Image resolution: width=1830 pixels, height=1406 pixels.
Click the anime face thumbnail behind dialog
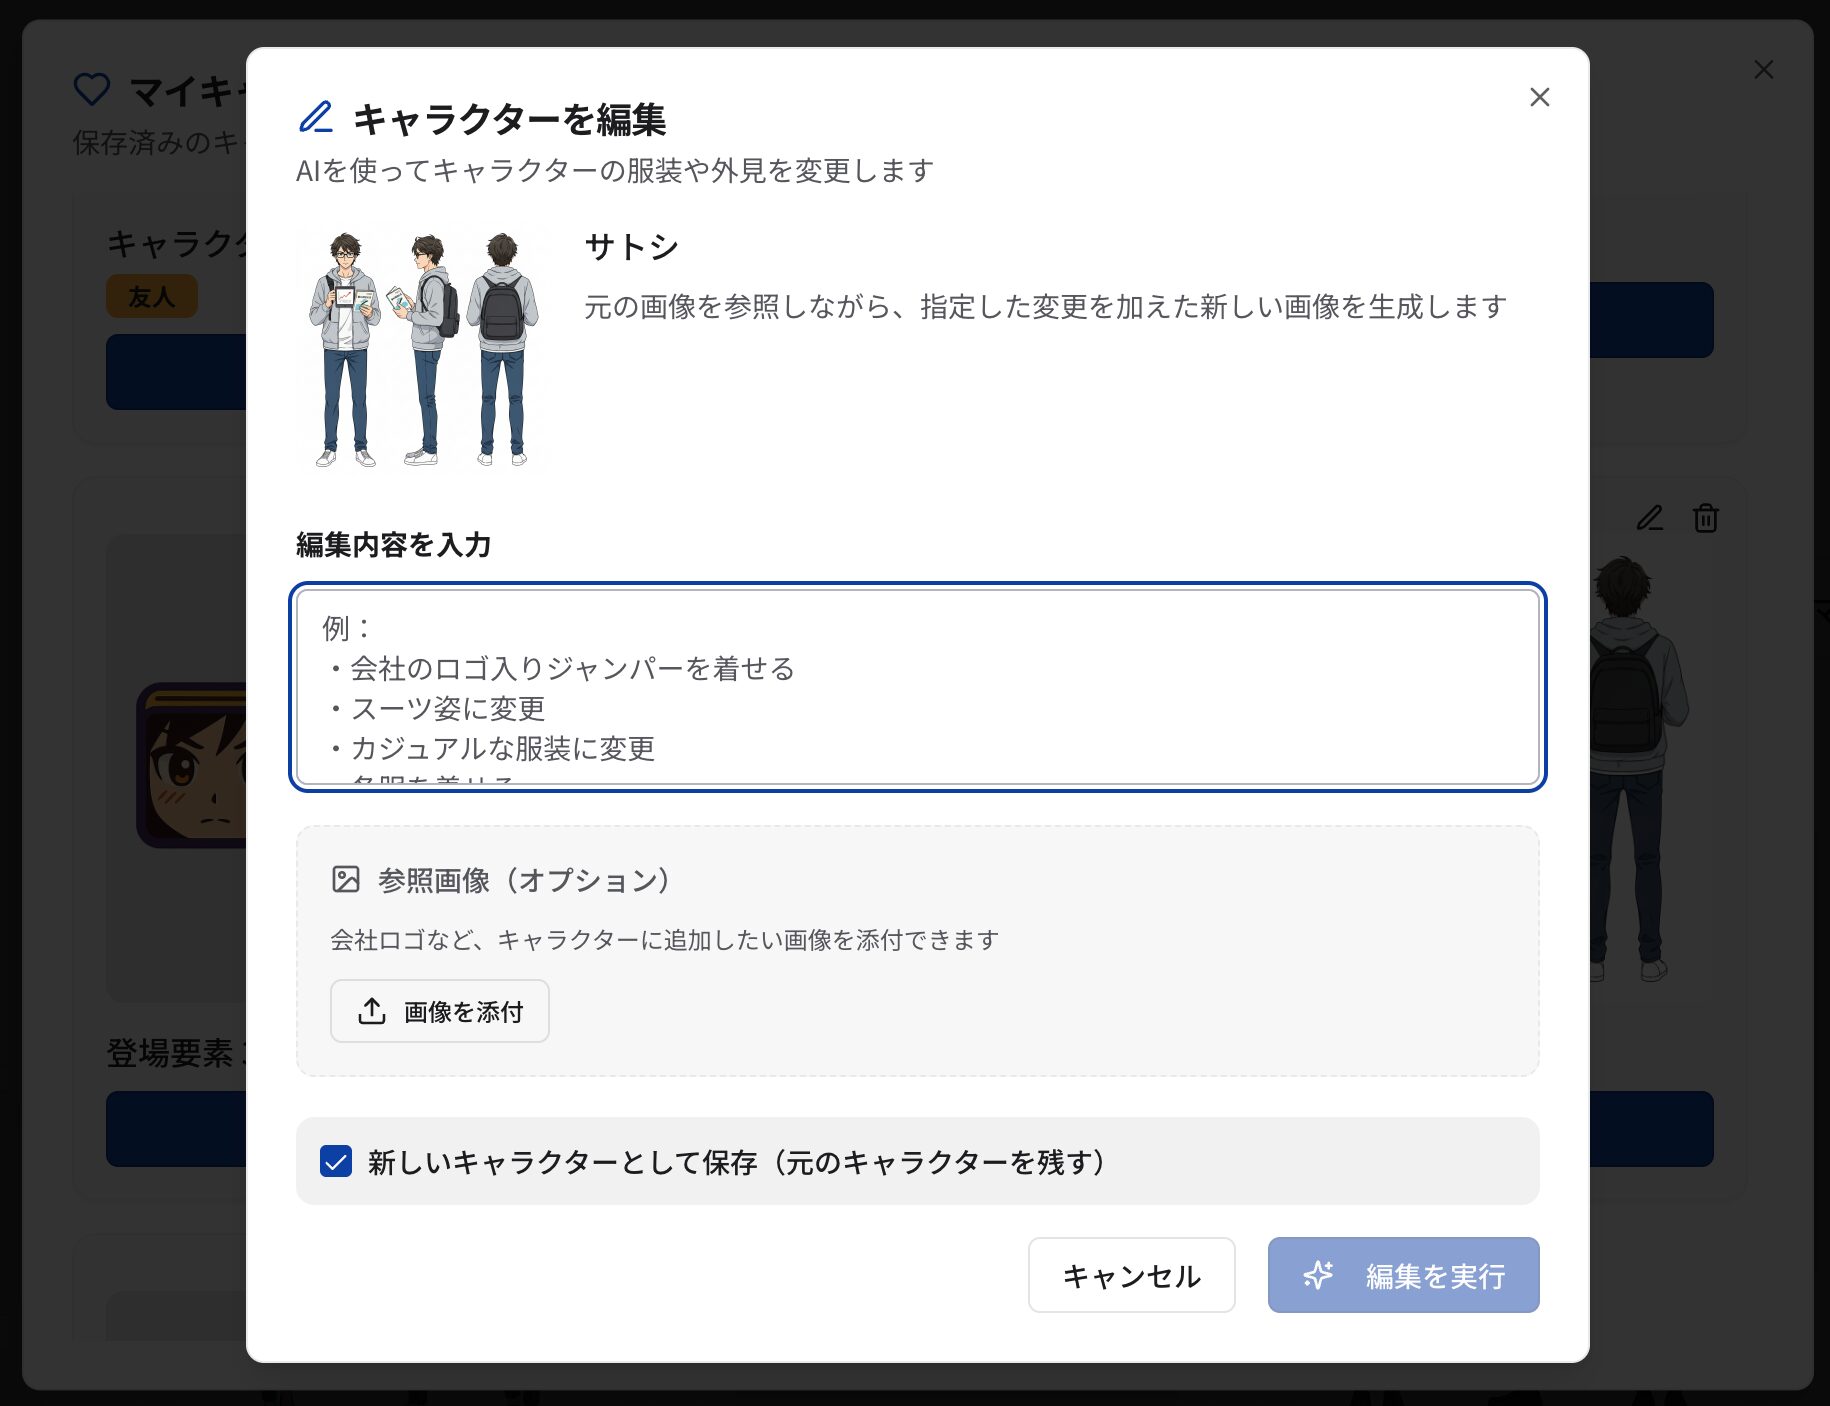click(x=191, y=766)
